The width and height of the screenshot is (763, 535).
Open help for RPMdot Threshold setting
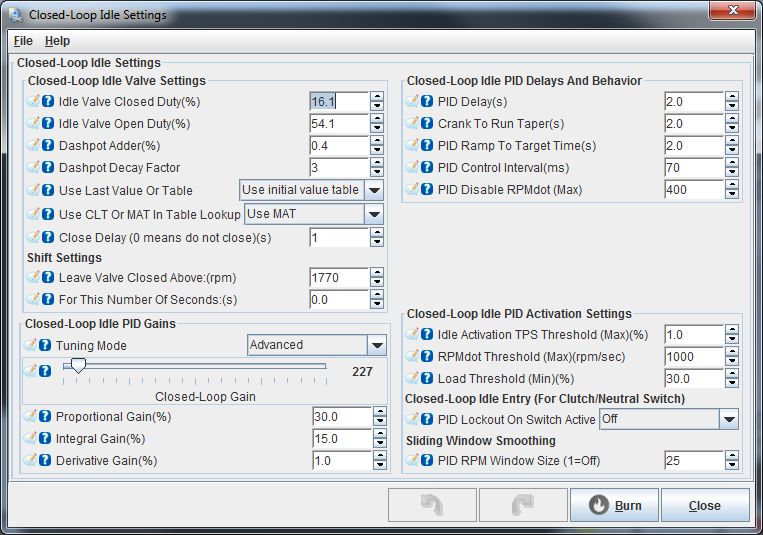[x=427, y=357]
